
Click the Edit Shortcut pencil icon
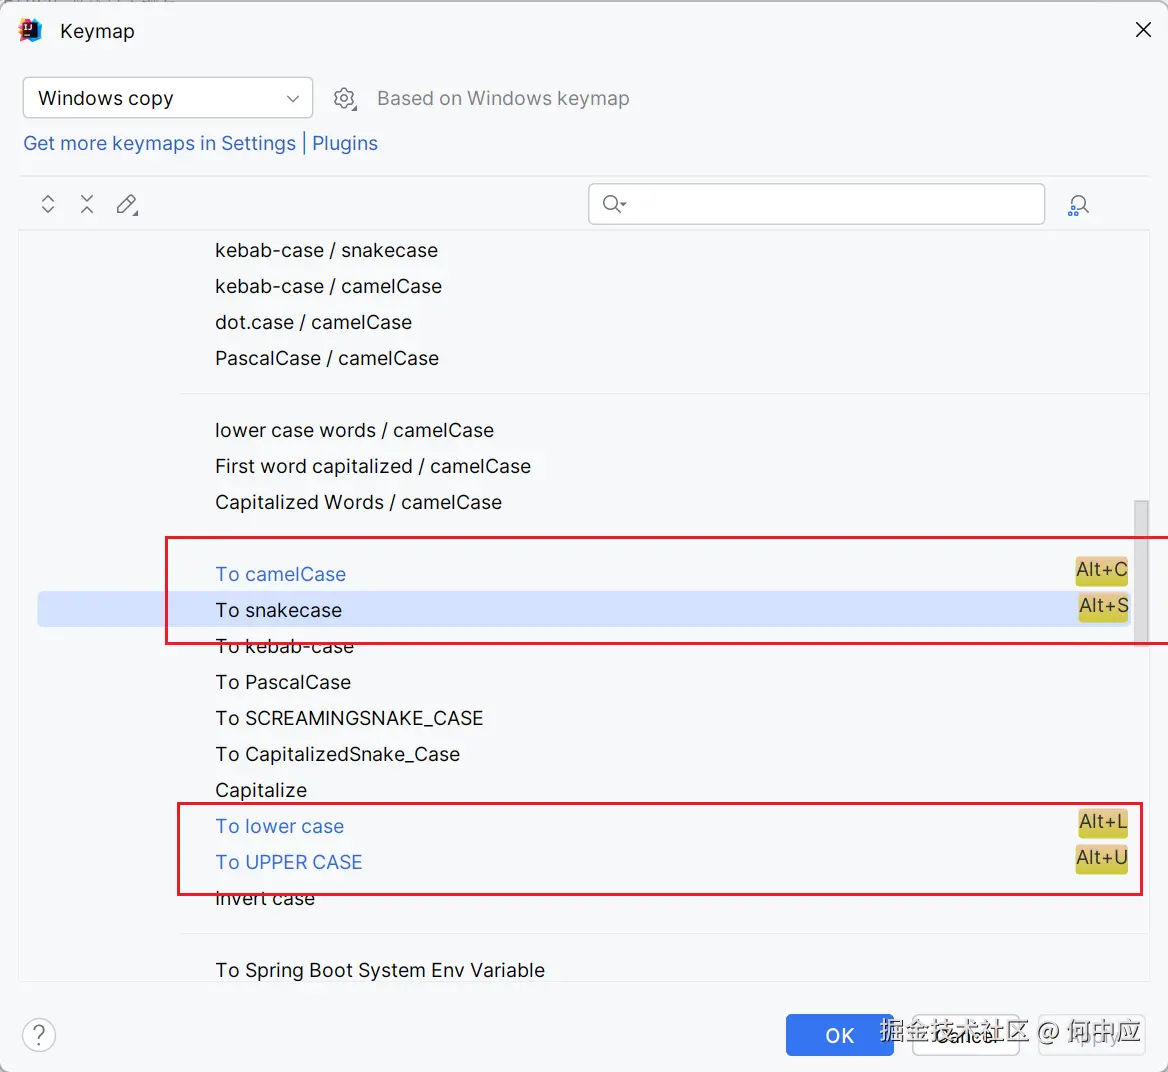point(127,205)
